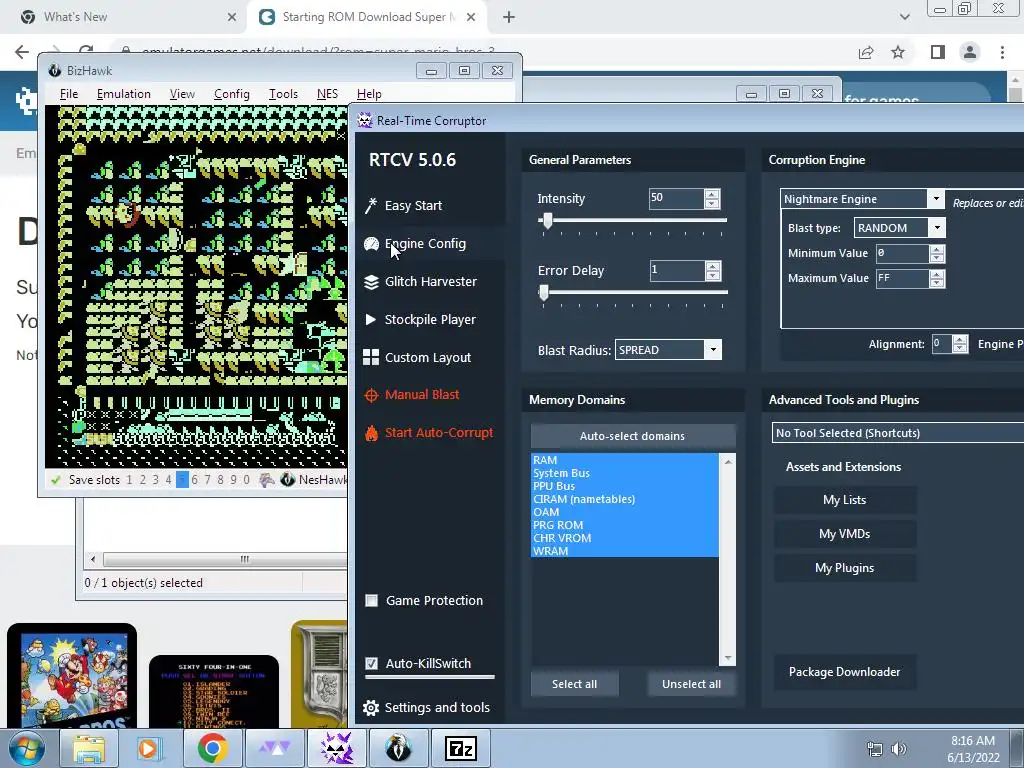The width and height of the screenshot is (1024, 768).
Task: Click Auto-select domains button
Action: pyautogui.click(x=633, y=436)
